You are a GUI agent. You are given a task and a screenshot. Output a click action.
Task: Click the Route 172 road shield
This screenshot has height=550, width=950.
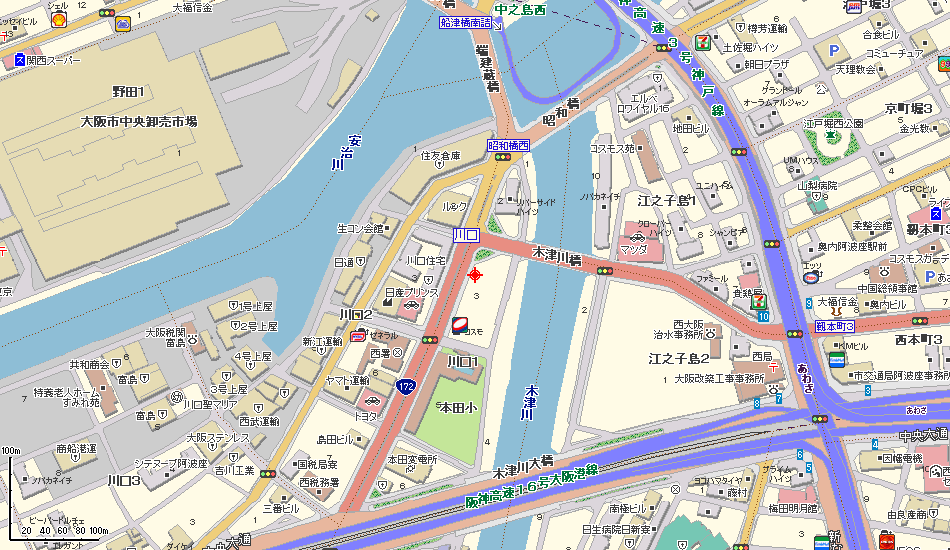(406, 386)
